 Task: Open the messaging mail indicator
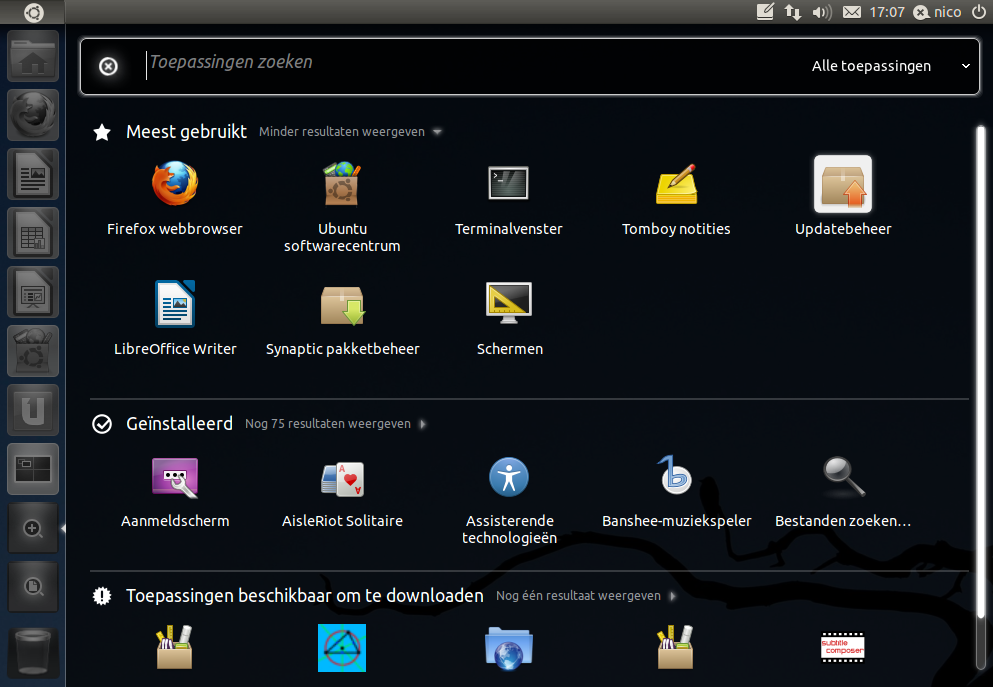click(852, 12)
